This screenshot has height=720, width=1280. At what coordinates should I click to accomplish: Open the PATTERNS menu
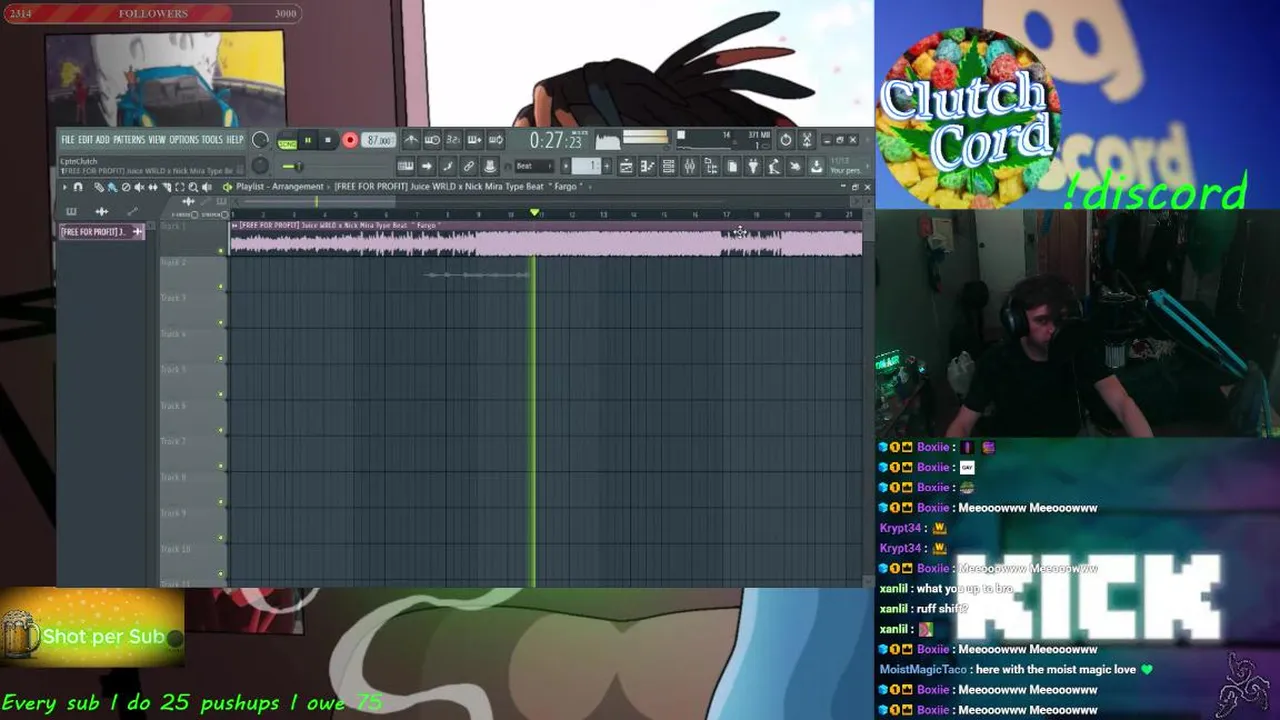tap(129, 140)
